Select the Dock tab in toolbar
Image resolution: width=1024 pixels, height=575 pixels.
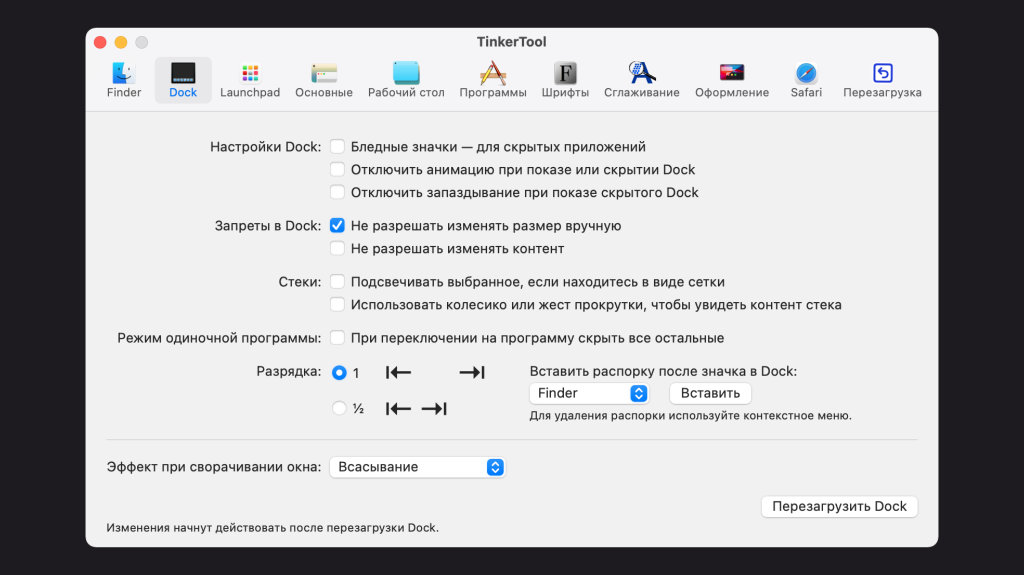183,74
